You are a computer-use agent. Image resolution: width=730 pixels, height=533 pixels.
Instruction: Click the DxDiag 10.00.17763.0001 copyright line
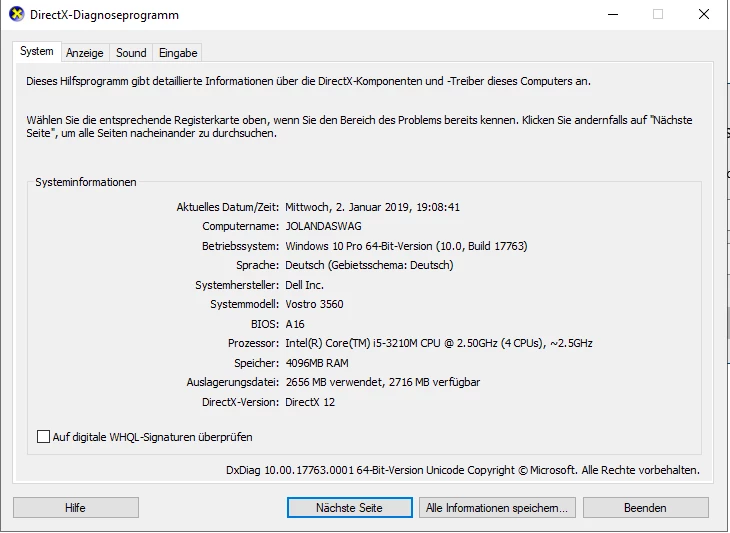click(x=463, y=470)
